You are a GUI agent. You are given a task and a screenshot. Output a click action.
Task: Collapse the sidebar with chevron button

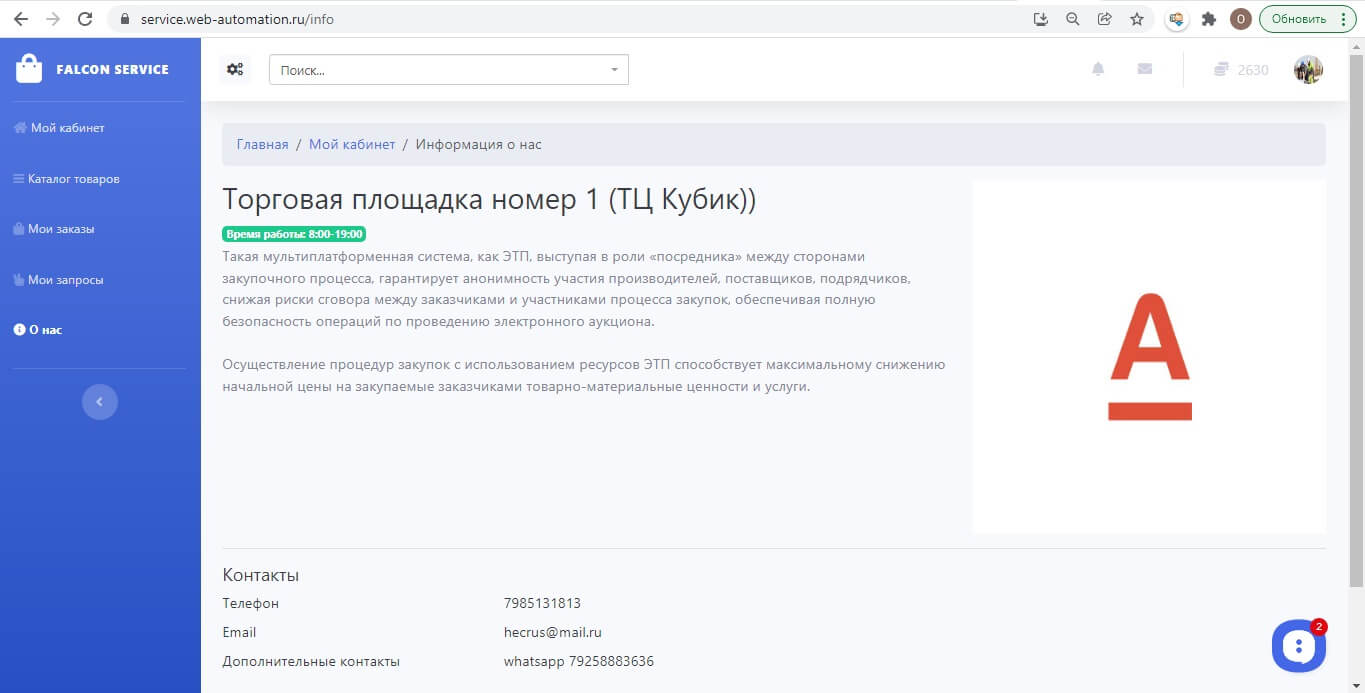pos(99,401)
